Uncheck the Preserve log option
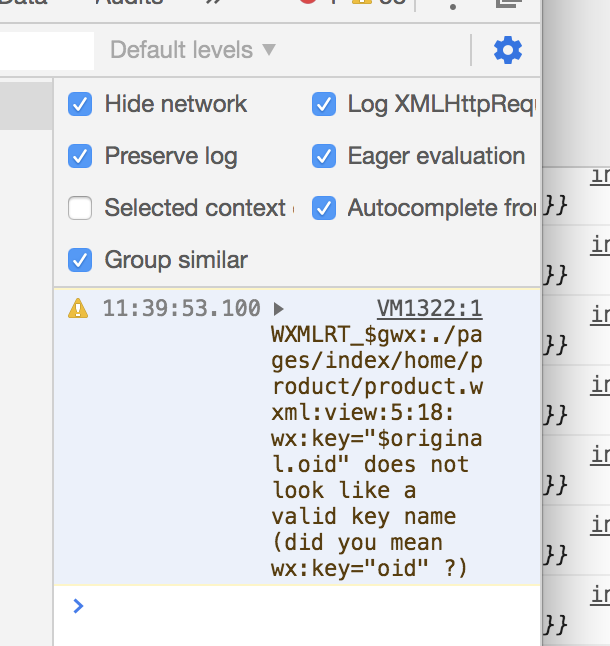The image size is (610, 646). 80,156
